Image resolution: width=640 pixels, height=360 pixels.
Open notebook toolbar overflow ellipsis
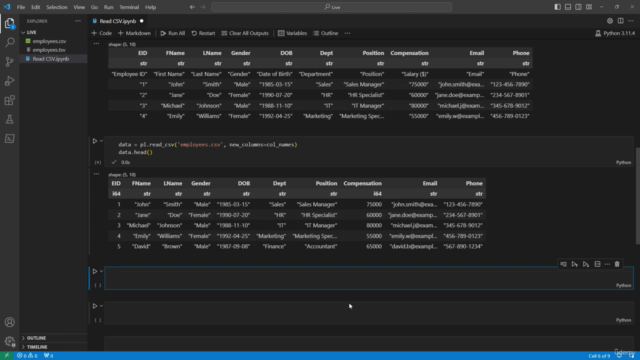[x=347, y=33]
